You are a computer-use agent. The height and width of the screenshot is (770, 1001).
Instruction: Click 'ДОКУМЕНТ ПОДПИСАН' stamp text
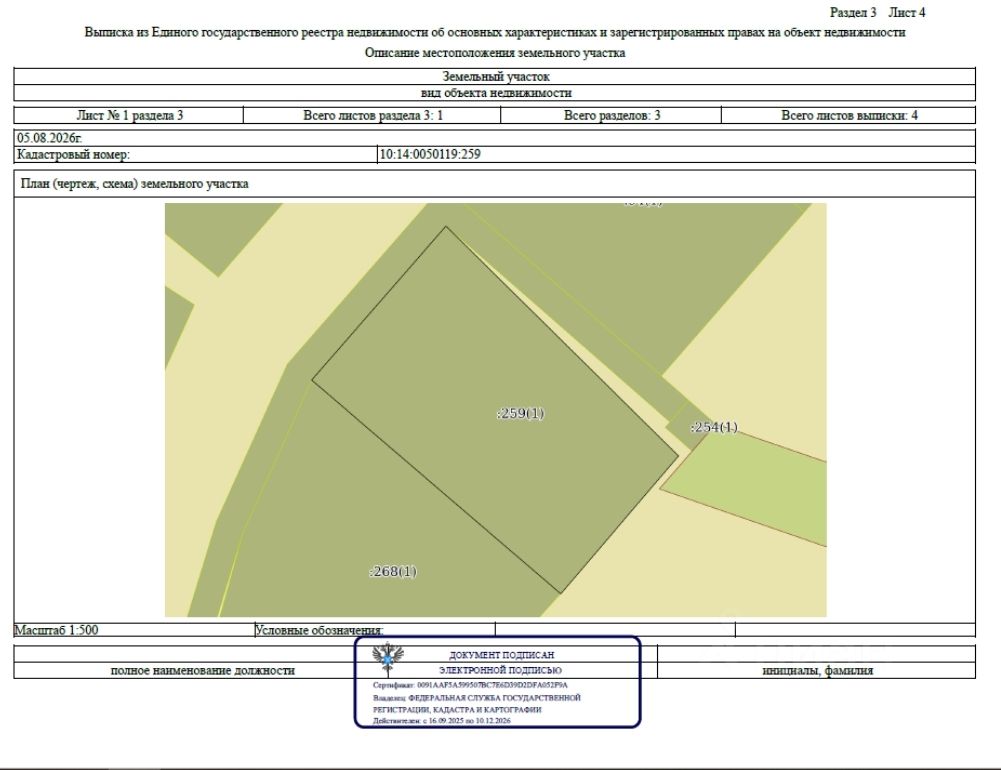pyautogui.click(x=502, y=655)
